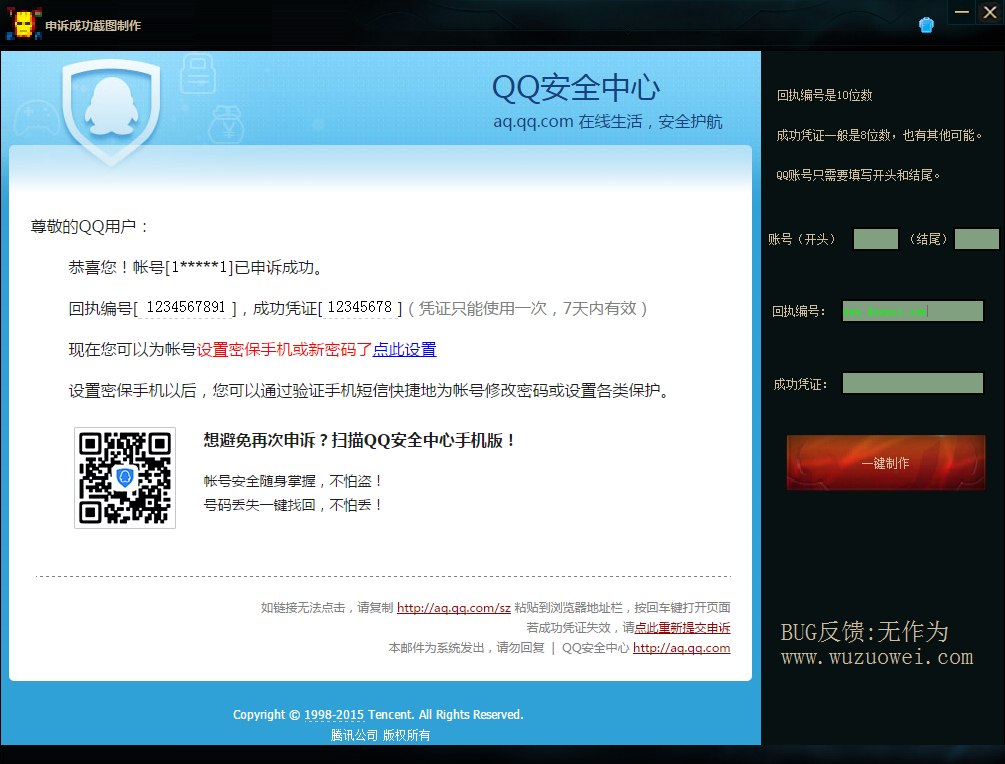Minimize the application window
This screenshot has width=1005, height=764.
[x=961, y=12]
